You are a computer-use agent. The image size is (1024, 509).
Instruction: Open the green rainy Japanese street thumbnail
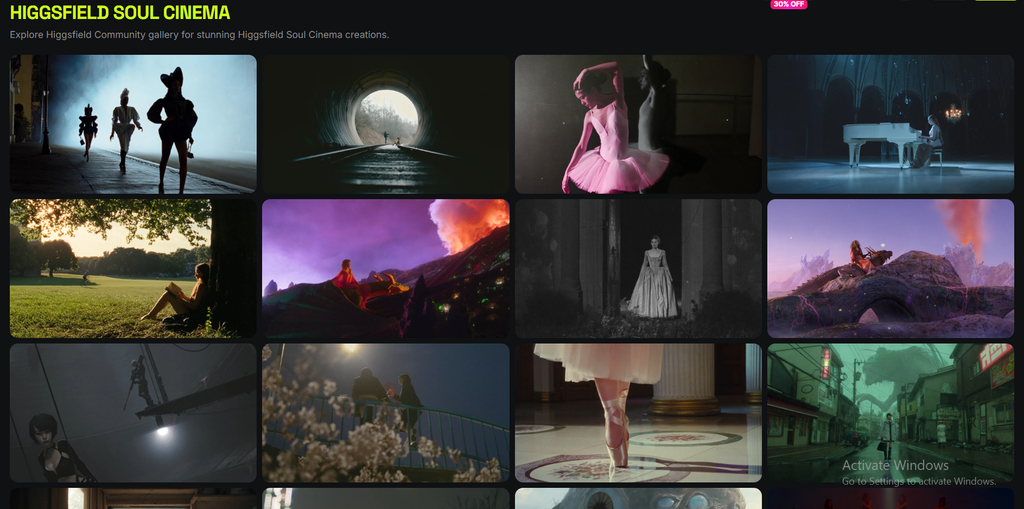pyautogui.click(x=891, y=413)
